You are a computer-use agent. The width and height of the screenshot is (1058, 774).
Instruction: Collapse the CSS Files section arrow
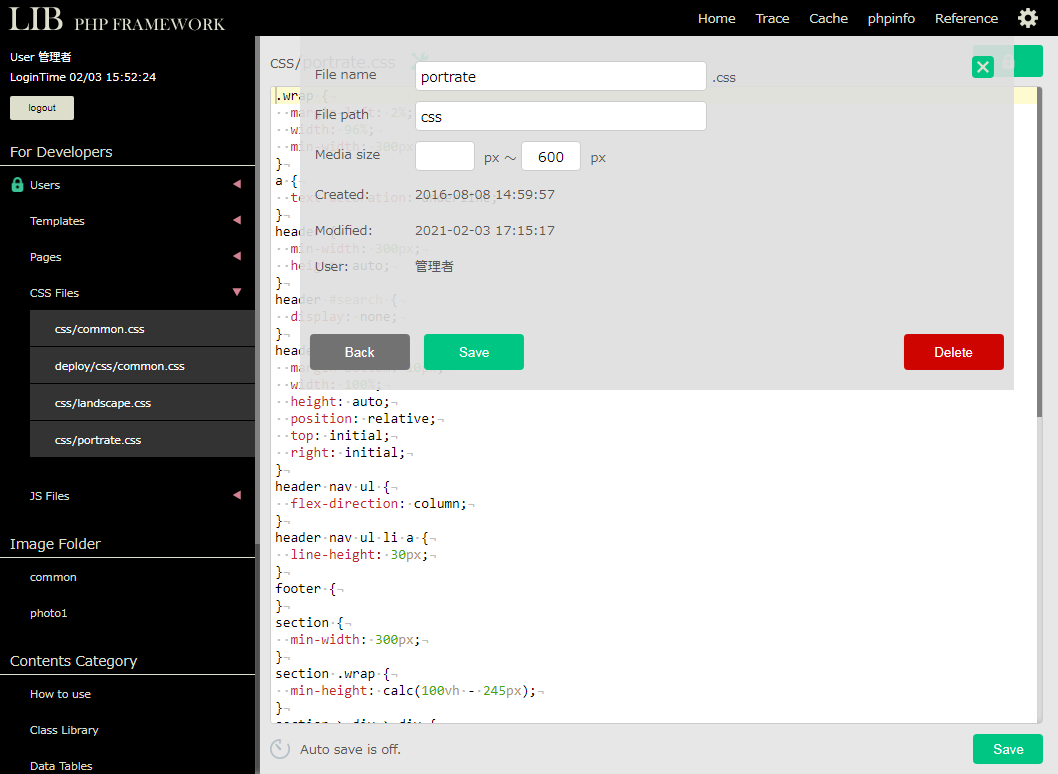click(237, 292)
